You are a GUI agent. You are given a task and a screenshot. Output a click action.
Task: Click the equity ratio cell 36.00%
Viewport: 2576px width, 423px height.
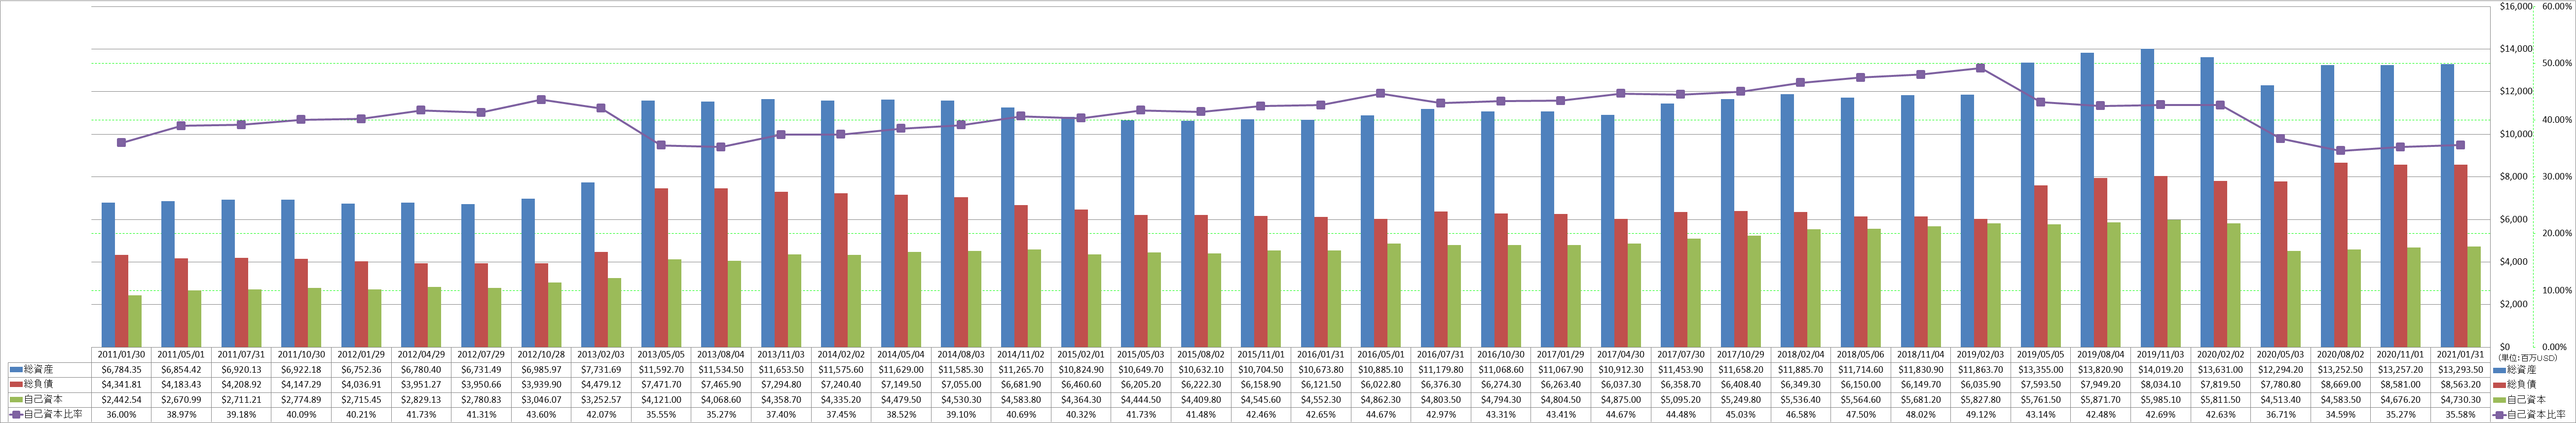[x=121, y=414]
